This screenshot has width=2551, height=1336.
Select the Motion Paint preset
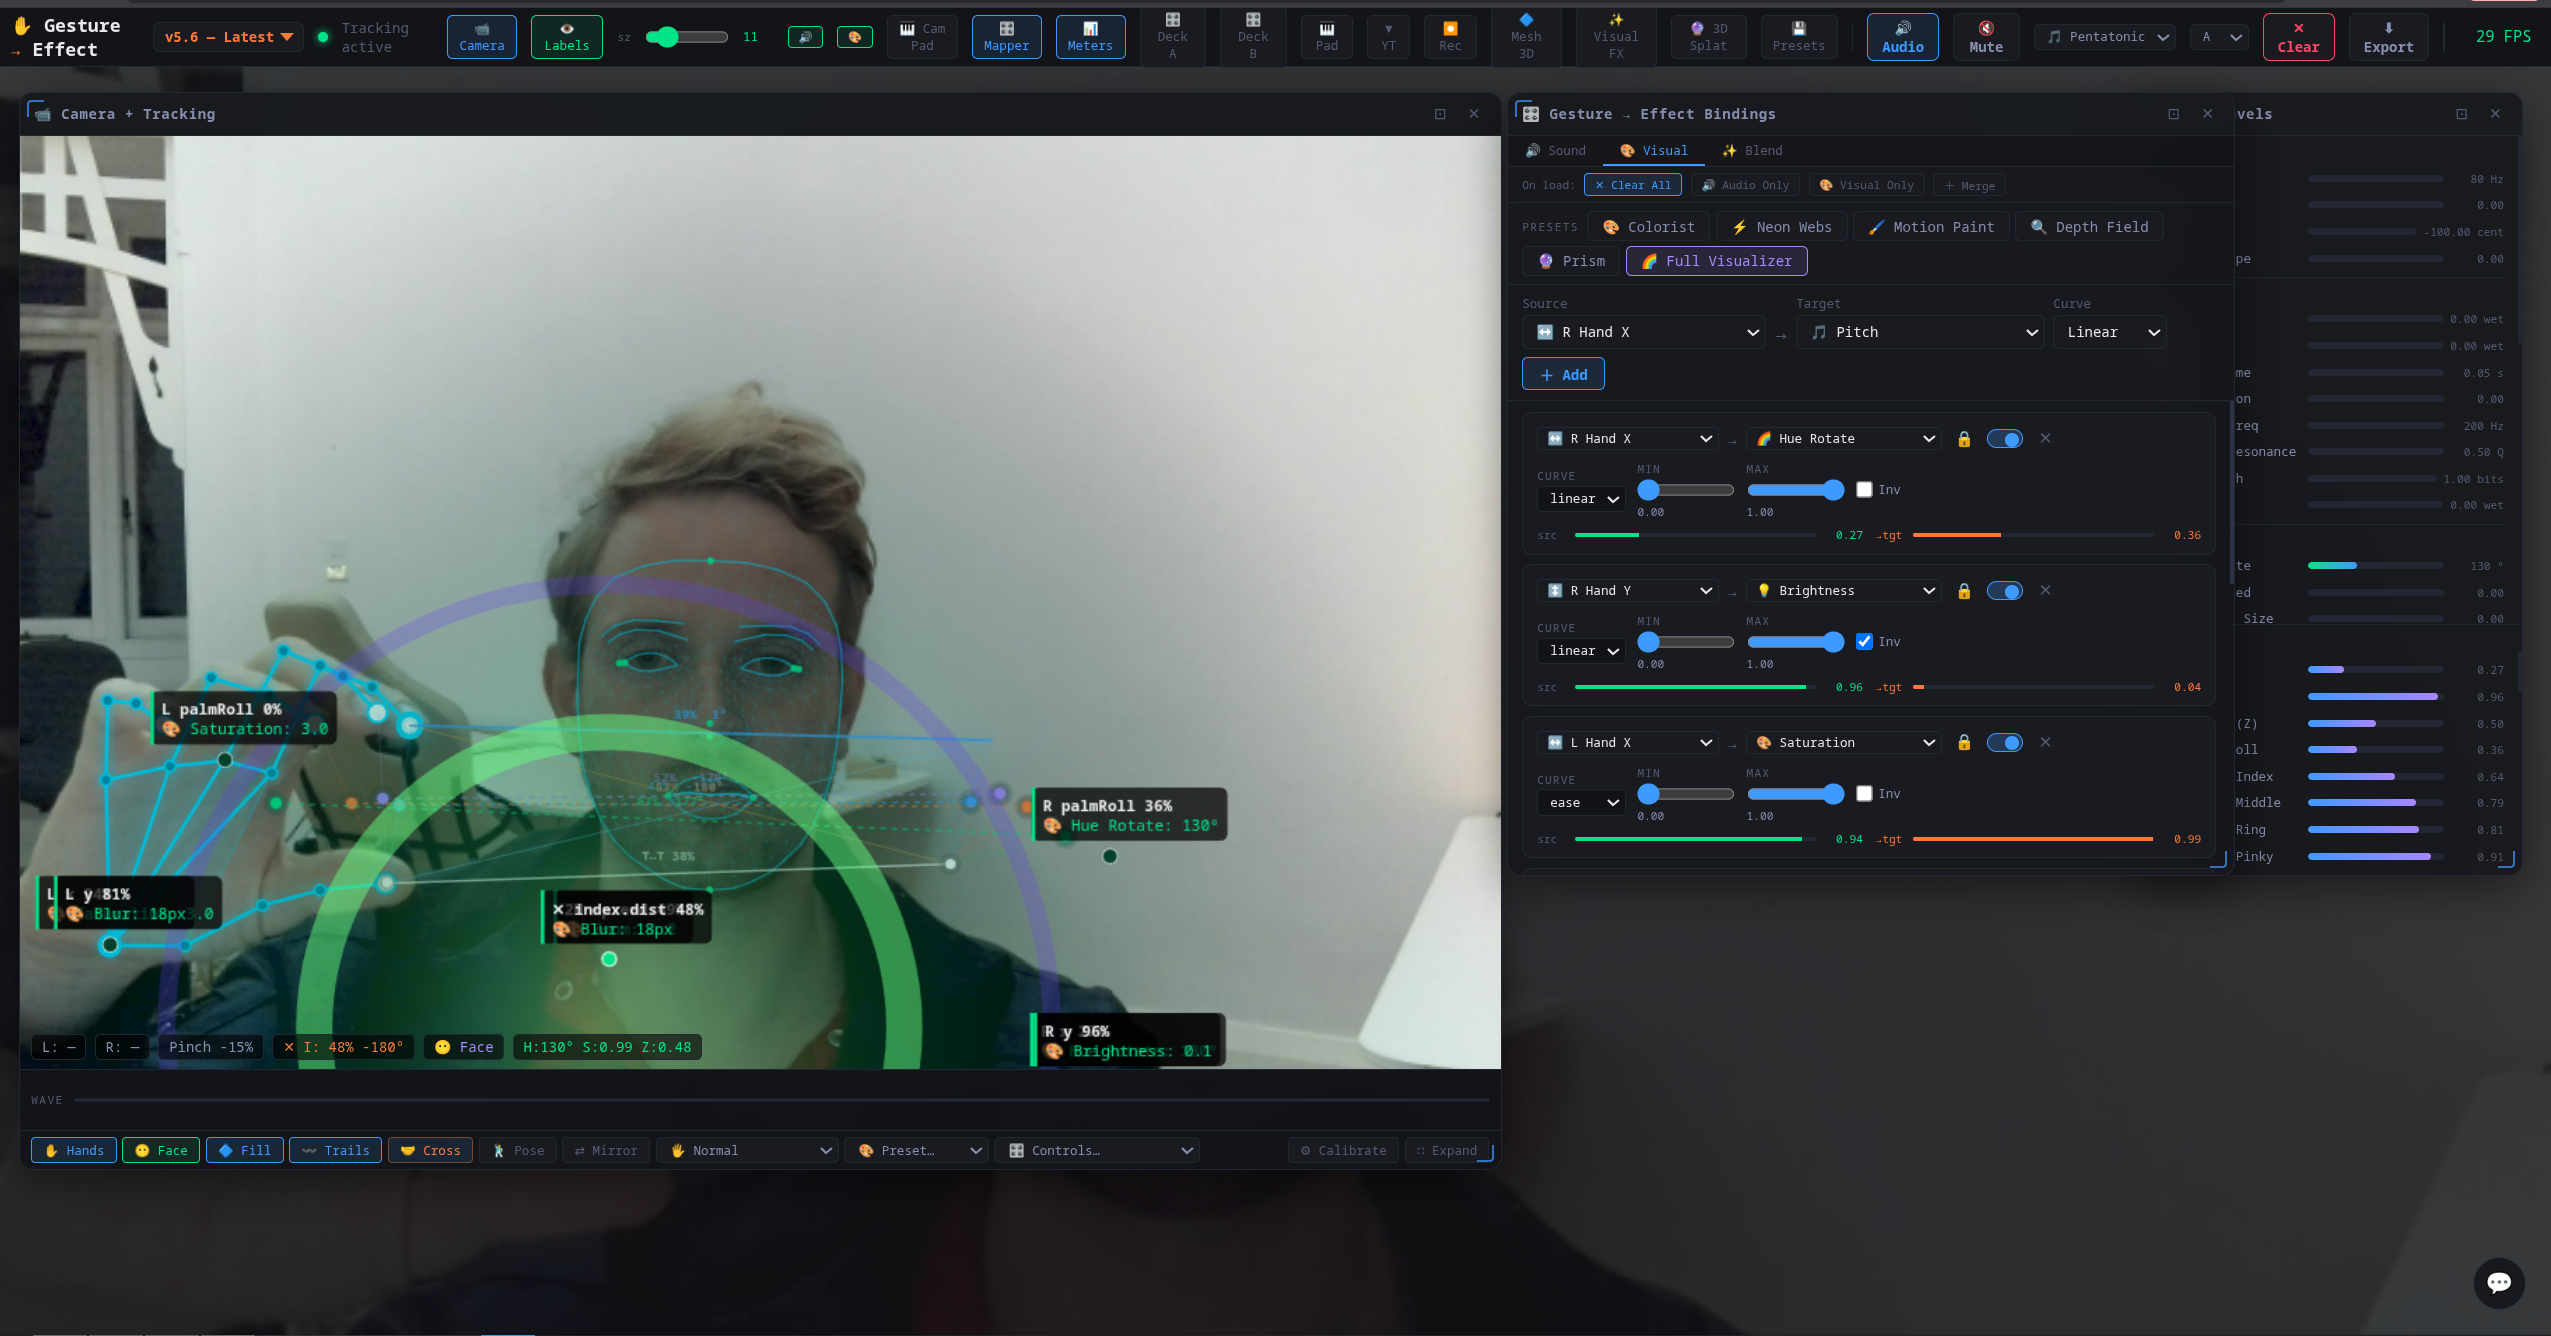1930,227
